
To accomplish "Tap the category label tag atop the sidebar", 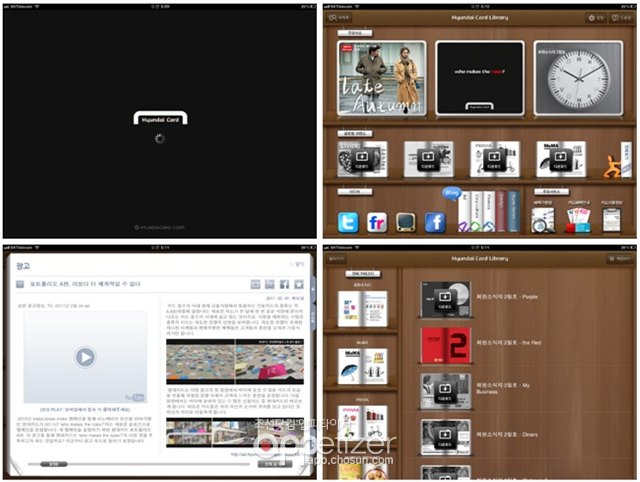I will (x=363, y=274).
